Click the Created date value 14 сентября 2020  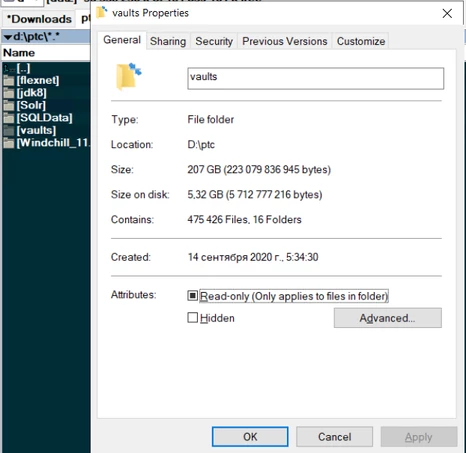pyautogui.click(x=253, y=257)
